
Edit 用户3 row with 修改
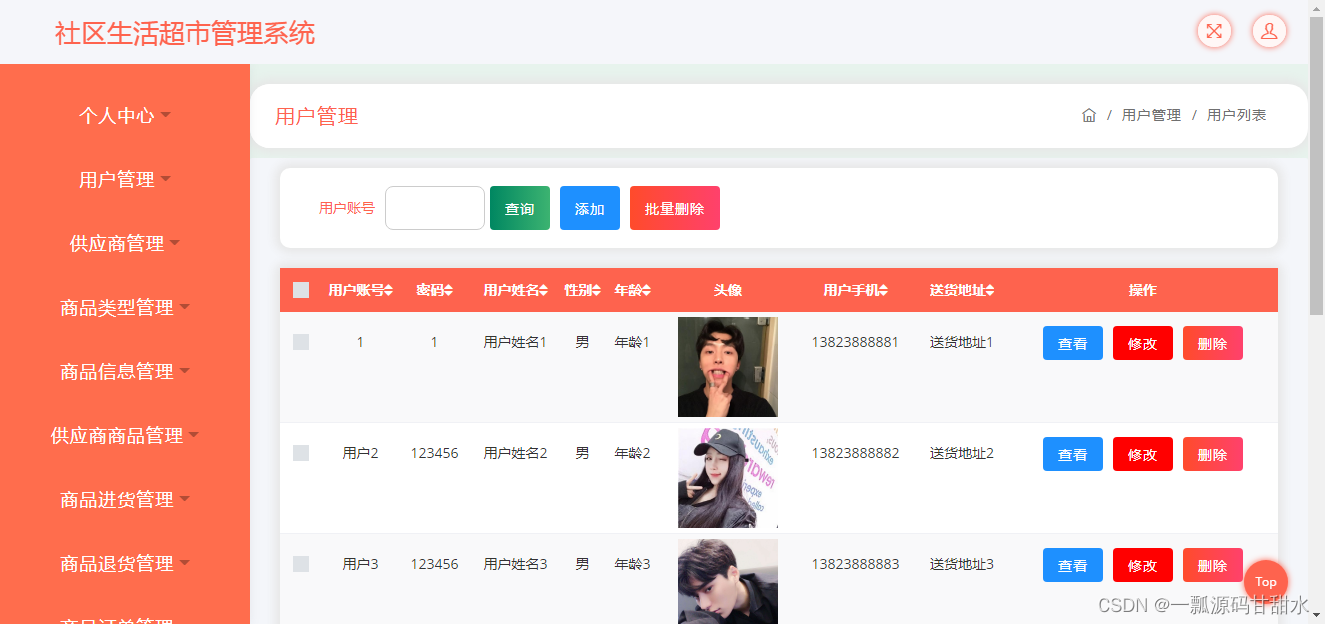pos(1143,565)
